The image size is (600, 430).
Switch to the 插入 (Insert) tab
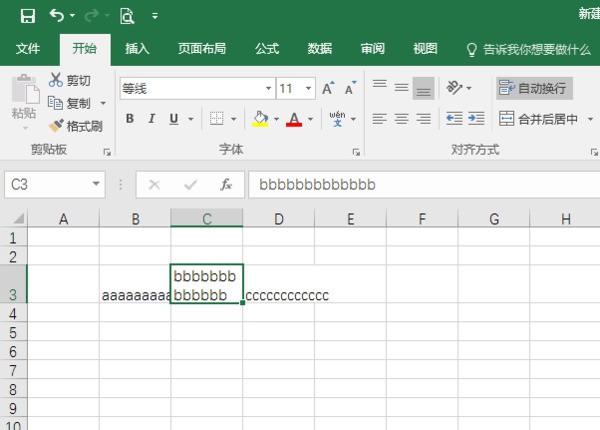tap(138, 48)
